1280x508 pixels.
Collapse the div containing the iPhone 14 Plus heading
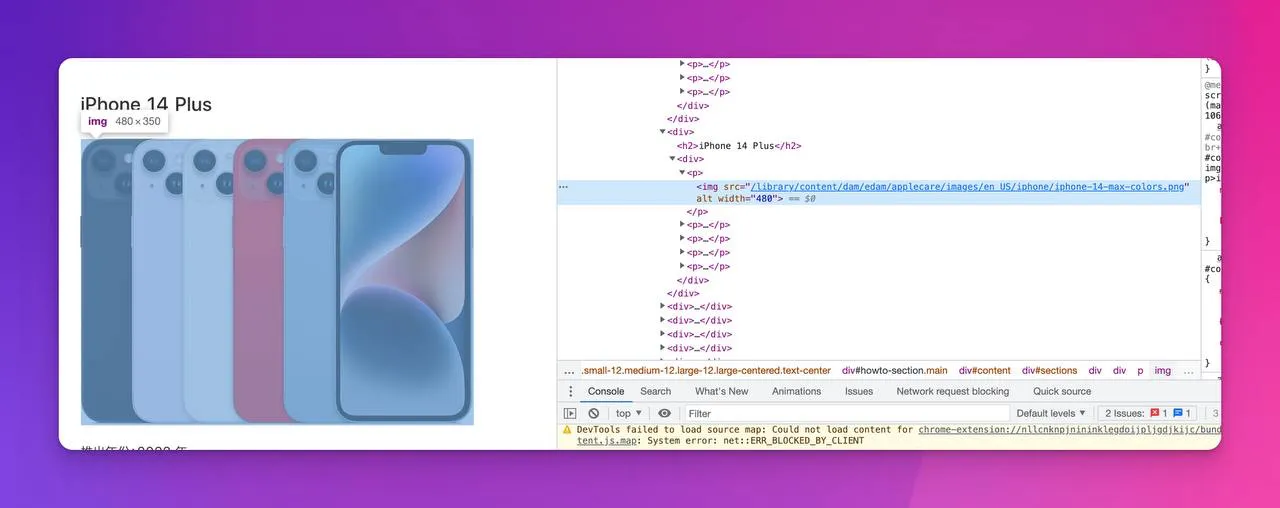(662, 132)
